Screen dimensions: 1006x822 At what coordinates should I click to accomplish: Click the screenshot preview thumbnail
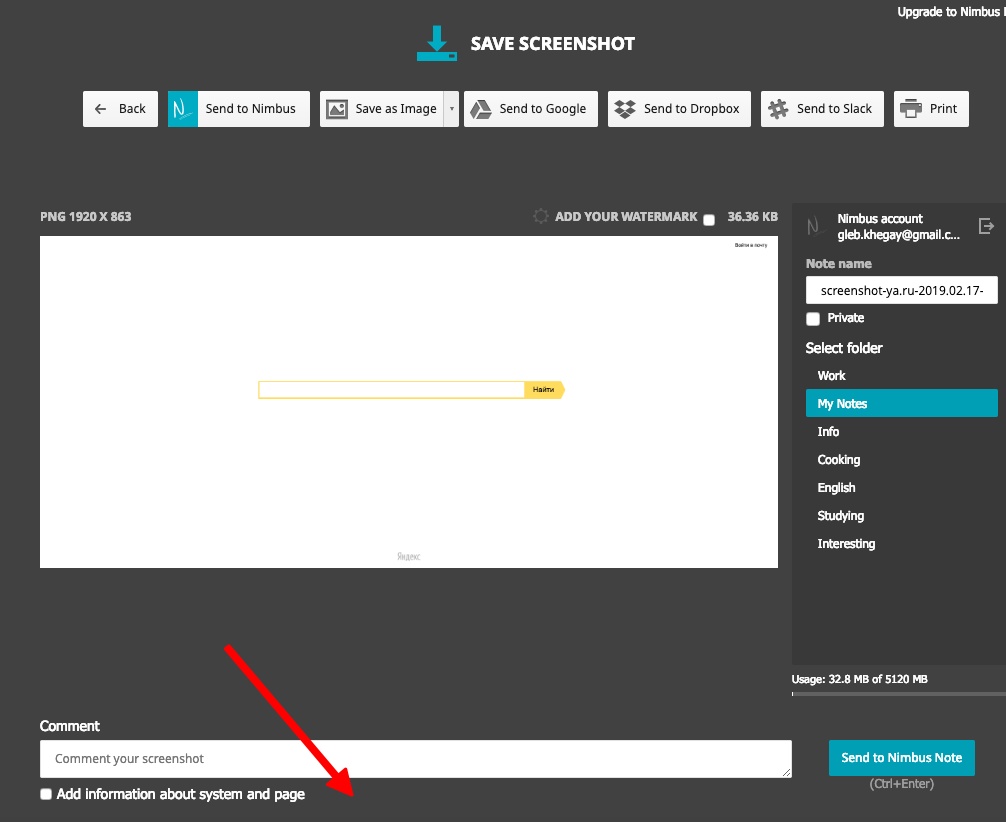pyautogui.click(x=409, y=402)
